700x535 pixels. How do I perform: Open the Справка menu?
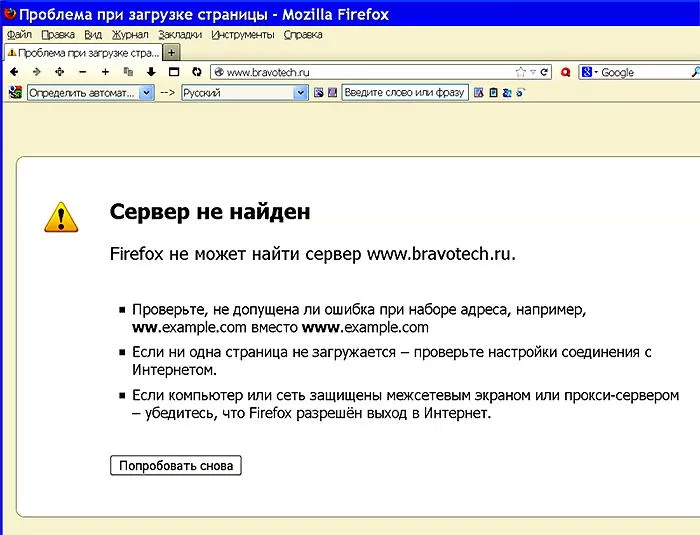[303, 34]
